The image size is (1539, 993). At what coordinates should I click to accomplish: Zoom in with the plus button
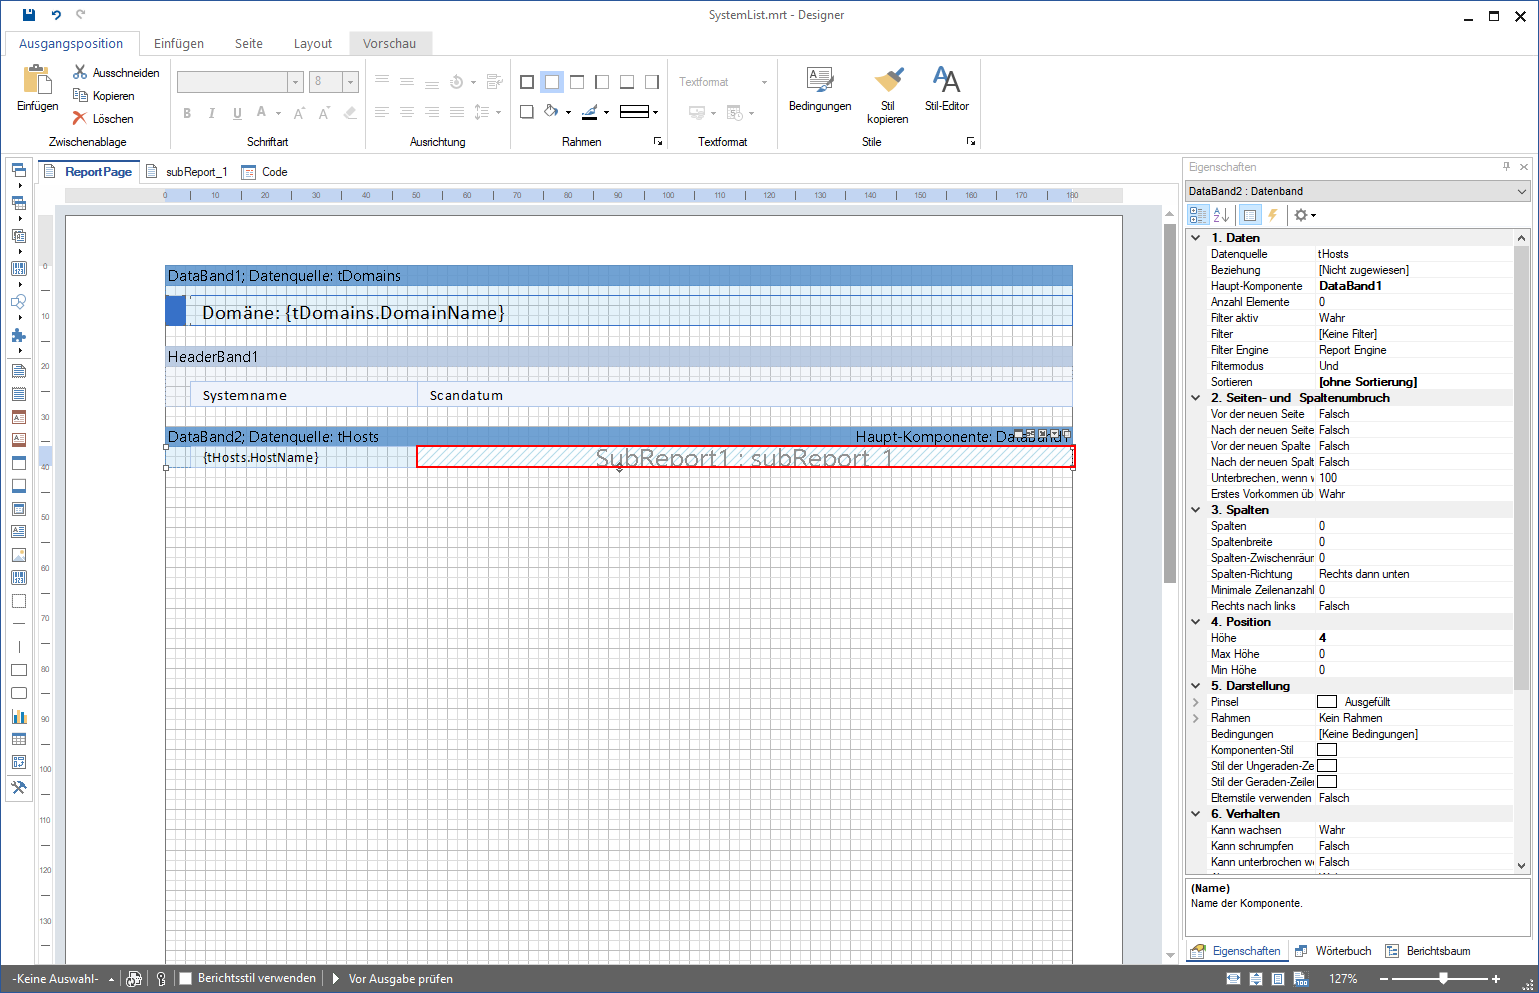[1496, 979]
